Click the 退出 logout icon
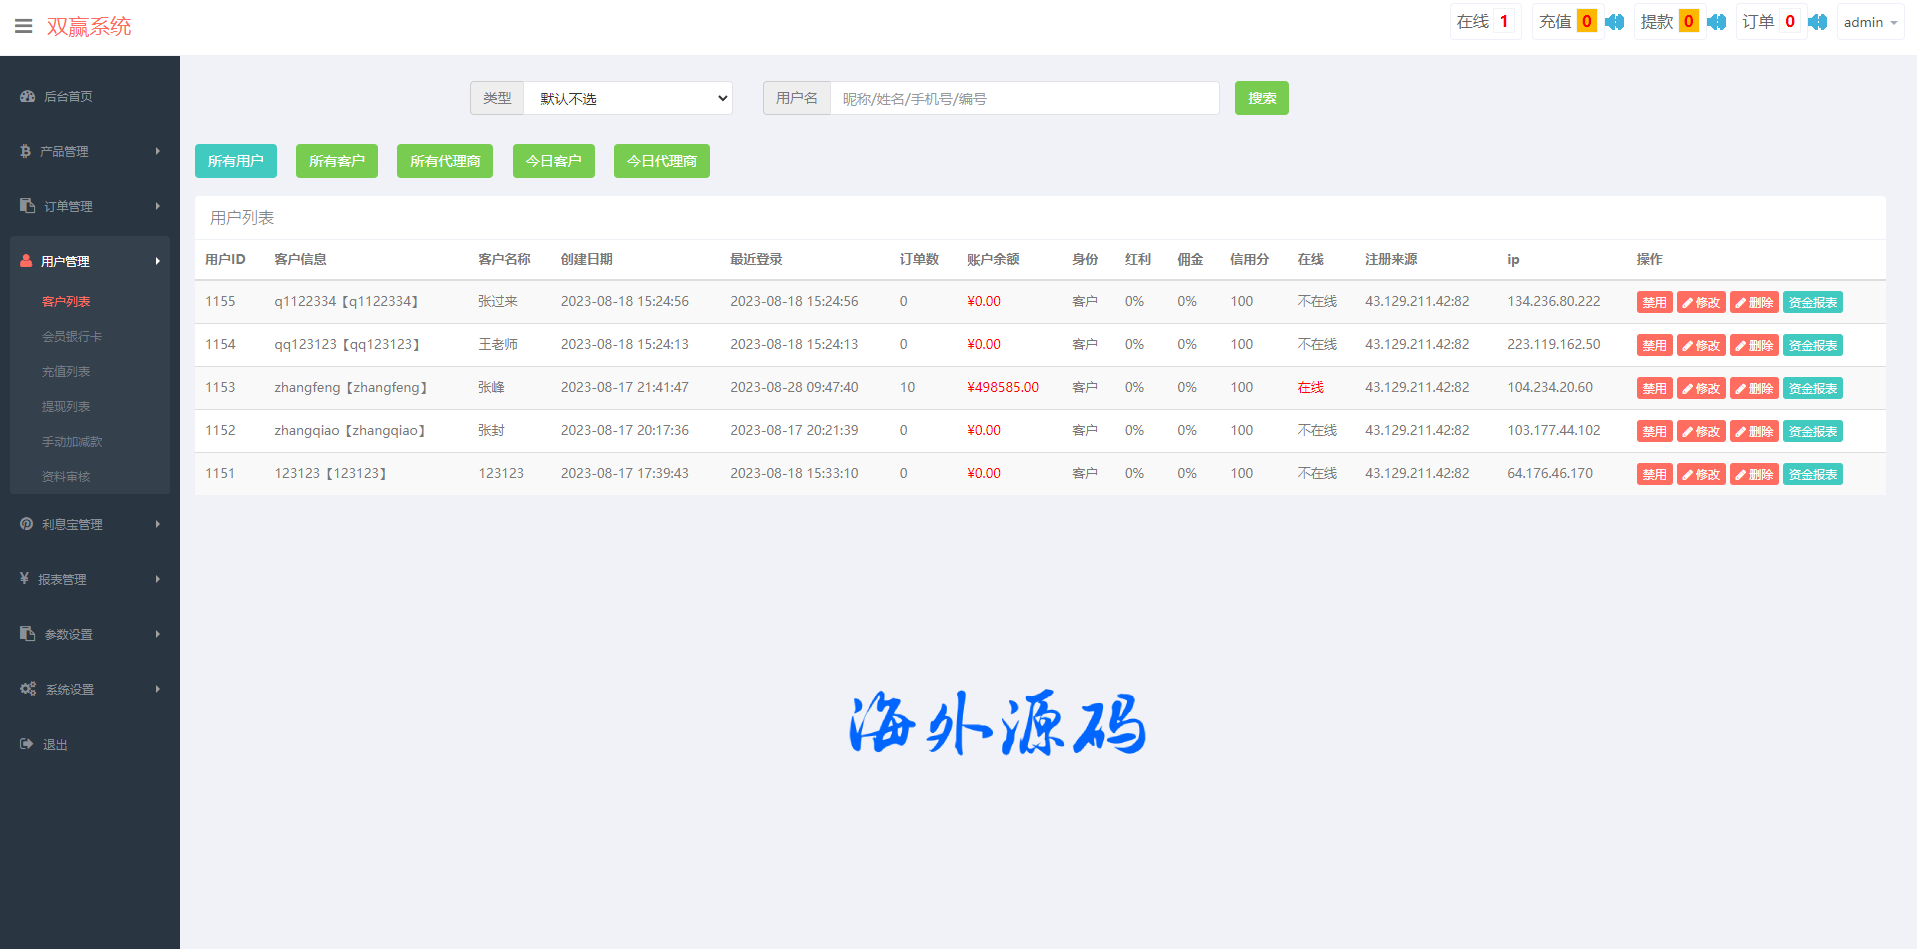 coord(27,744)
